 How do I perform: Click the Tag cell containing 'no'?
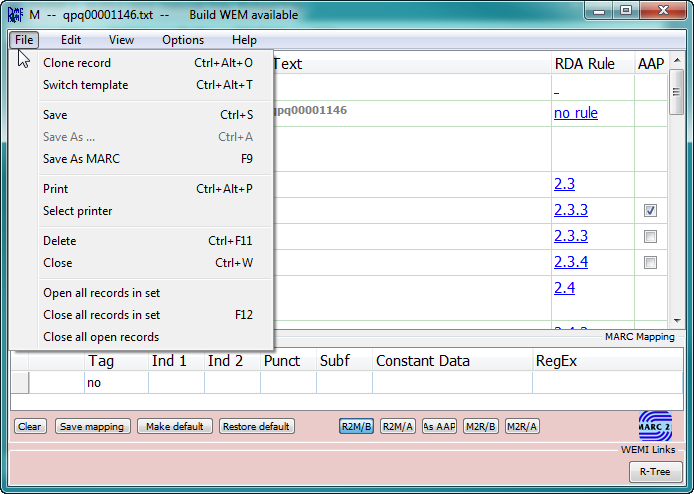tap(116, 382)
